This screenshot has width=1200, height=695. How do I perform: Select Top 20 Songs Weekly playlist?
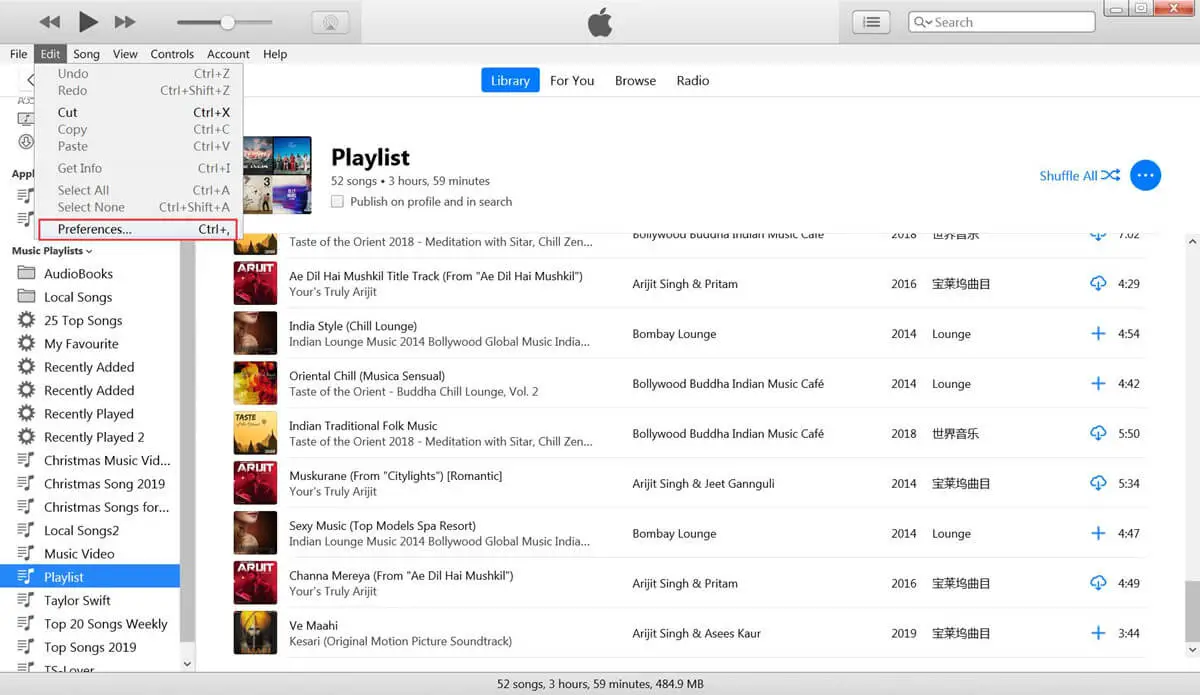coord(105,623)
